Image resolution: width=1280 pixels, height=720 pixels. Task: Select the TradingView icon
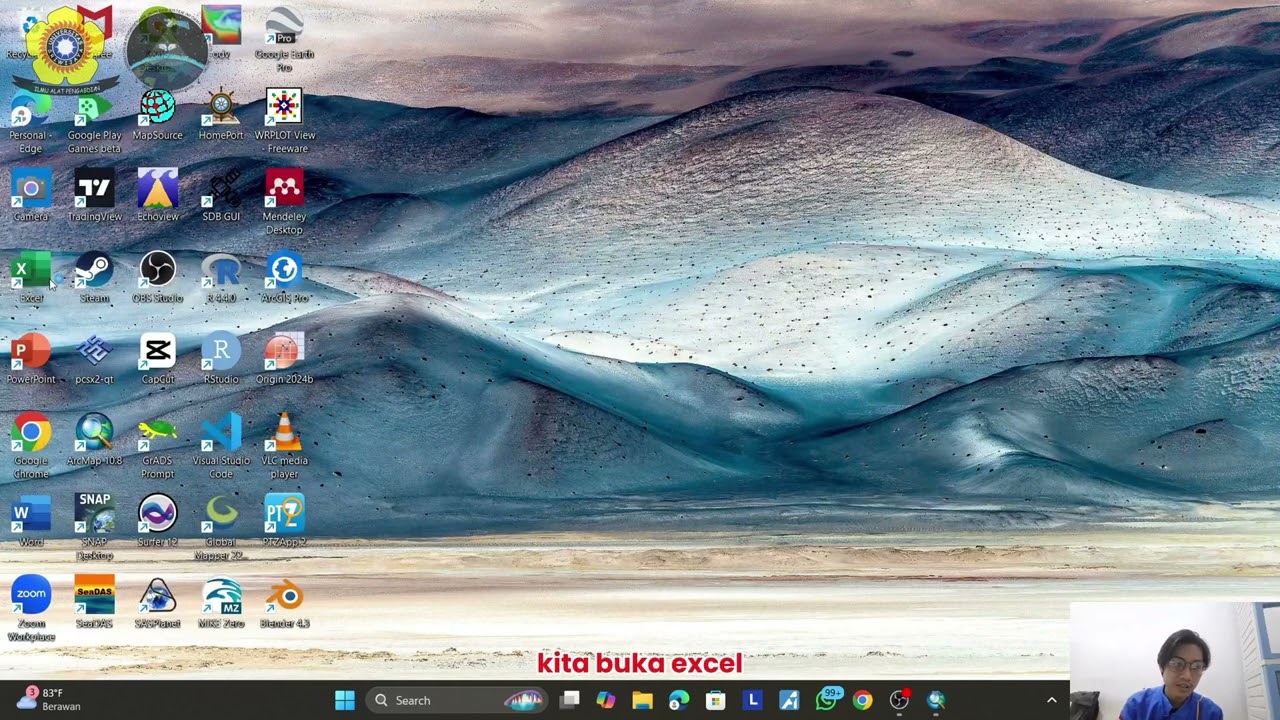(x=94, y=196)
